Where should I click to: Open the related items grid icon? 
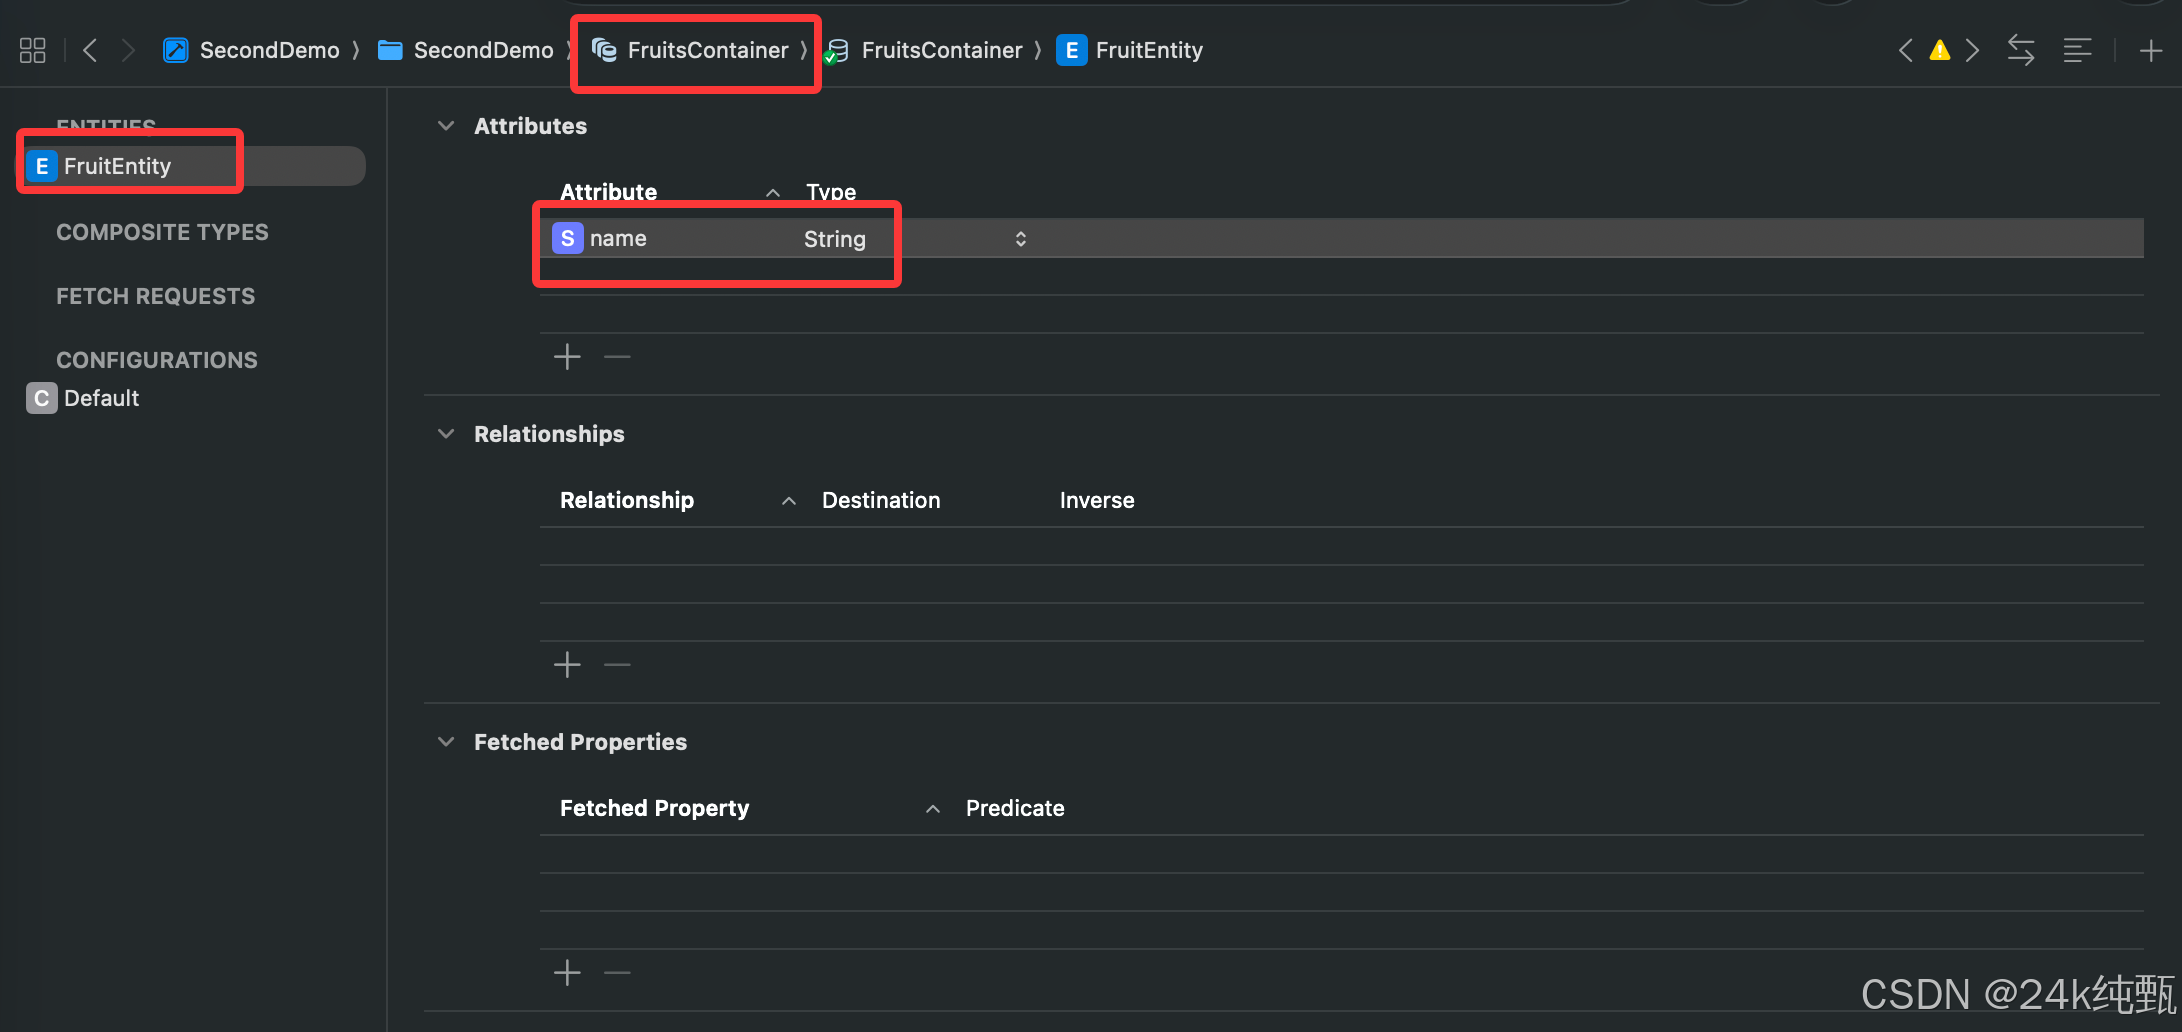tap(33, 50)
